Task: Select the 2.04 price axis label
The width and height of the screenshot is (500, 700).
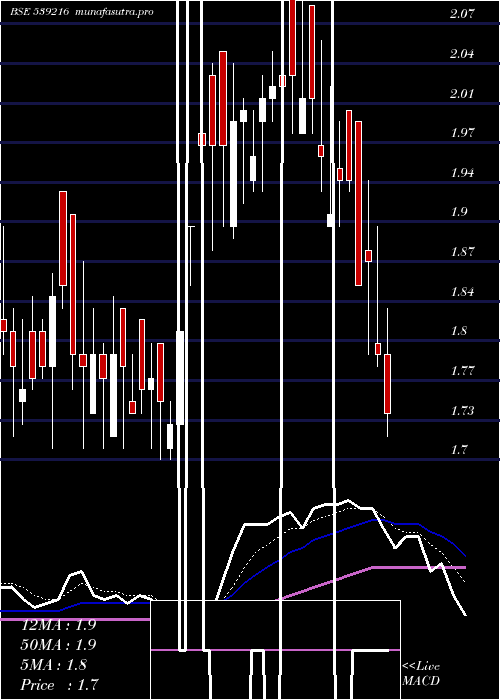Action: coord(462,54)
